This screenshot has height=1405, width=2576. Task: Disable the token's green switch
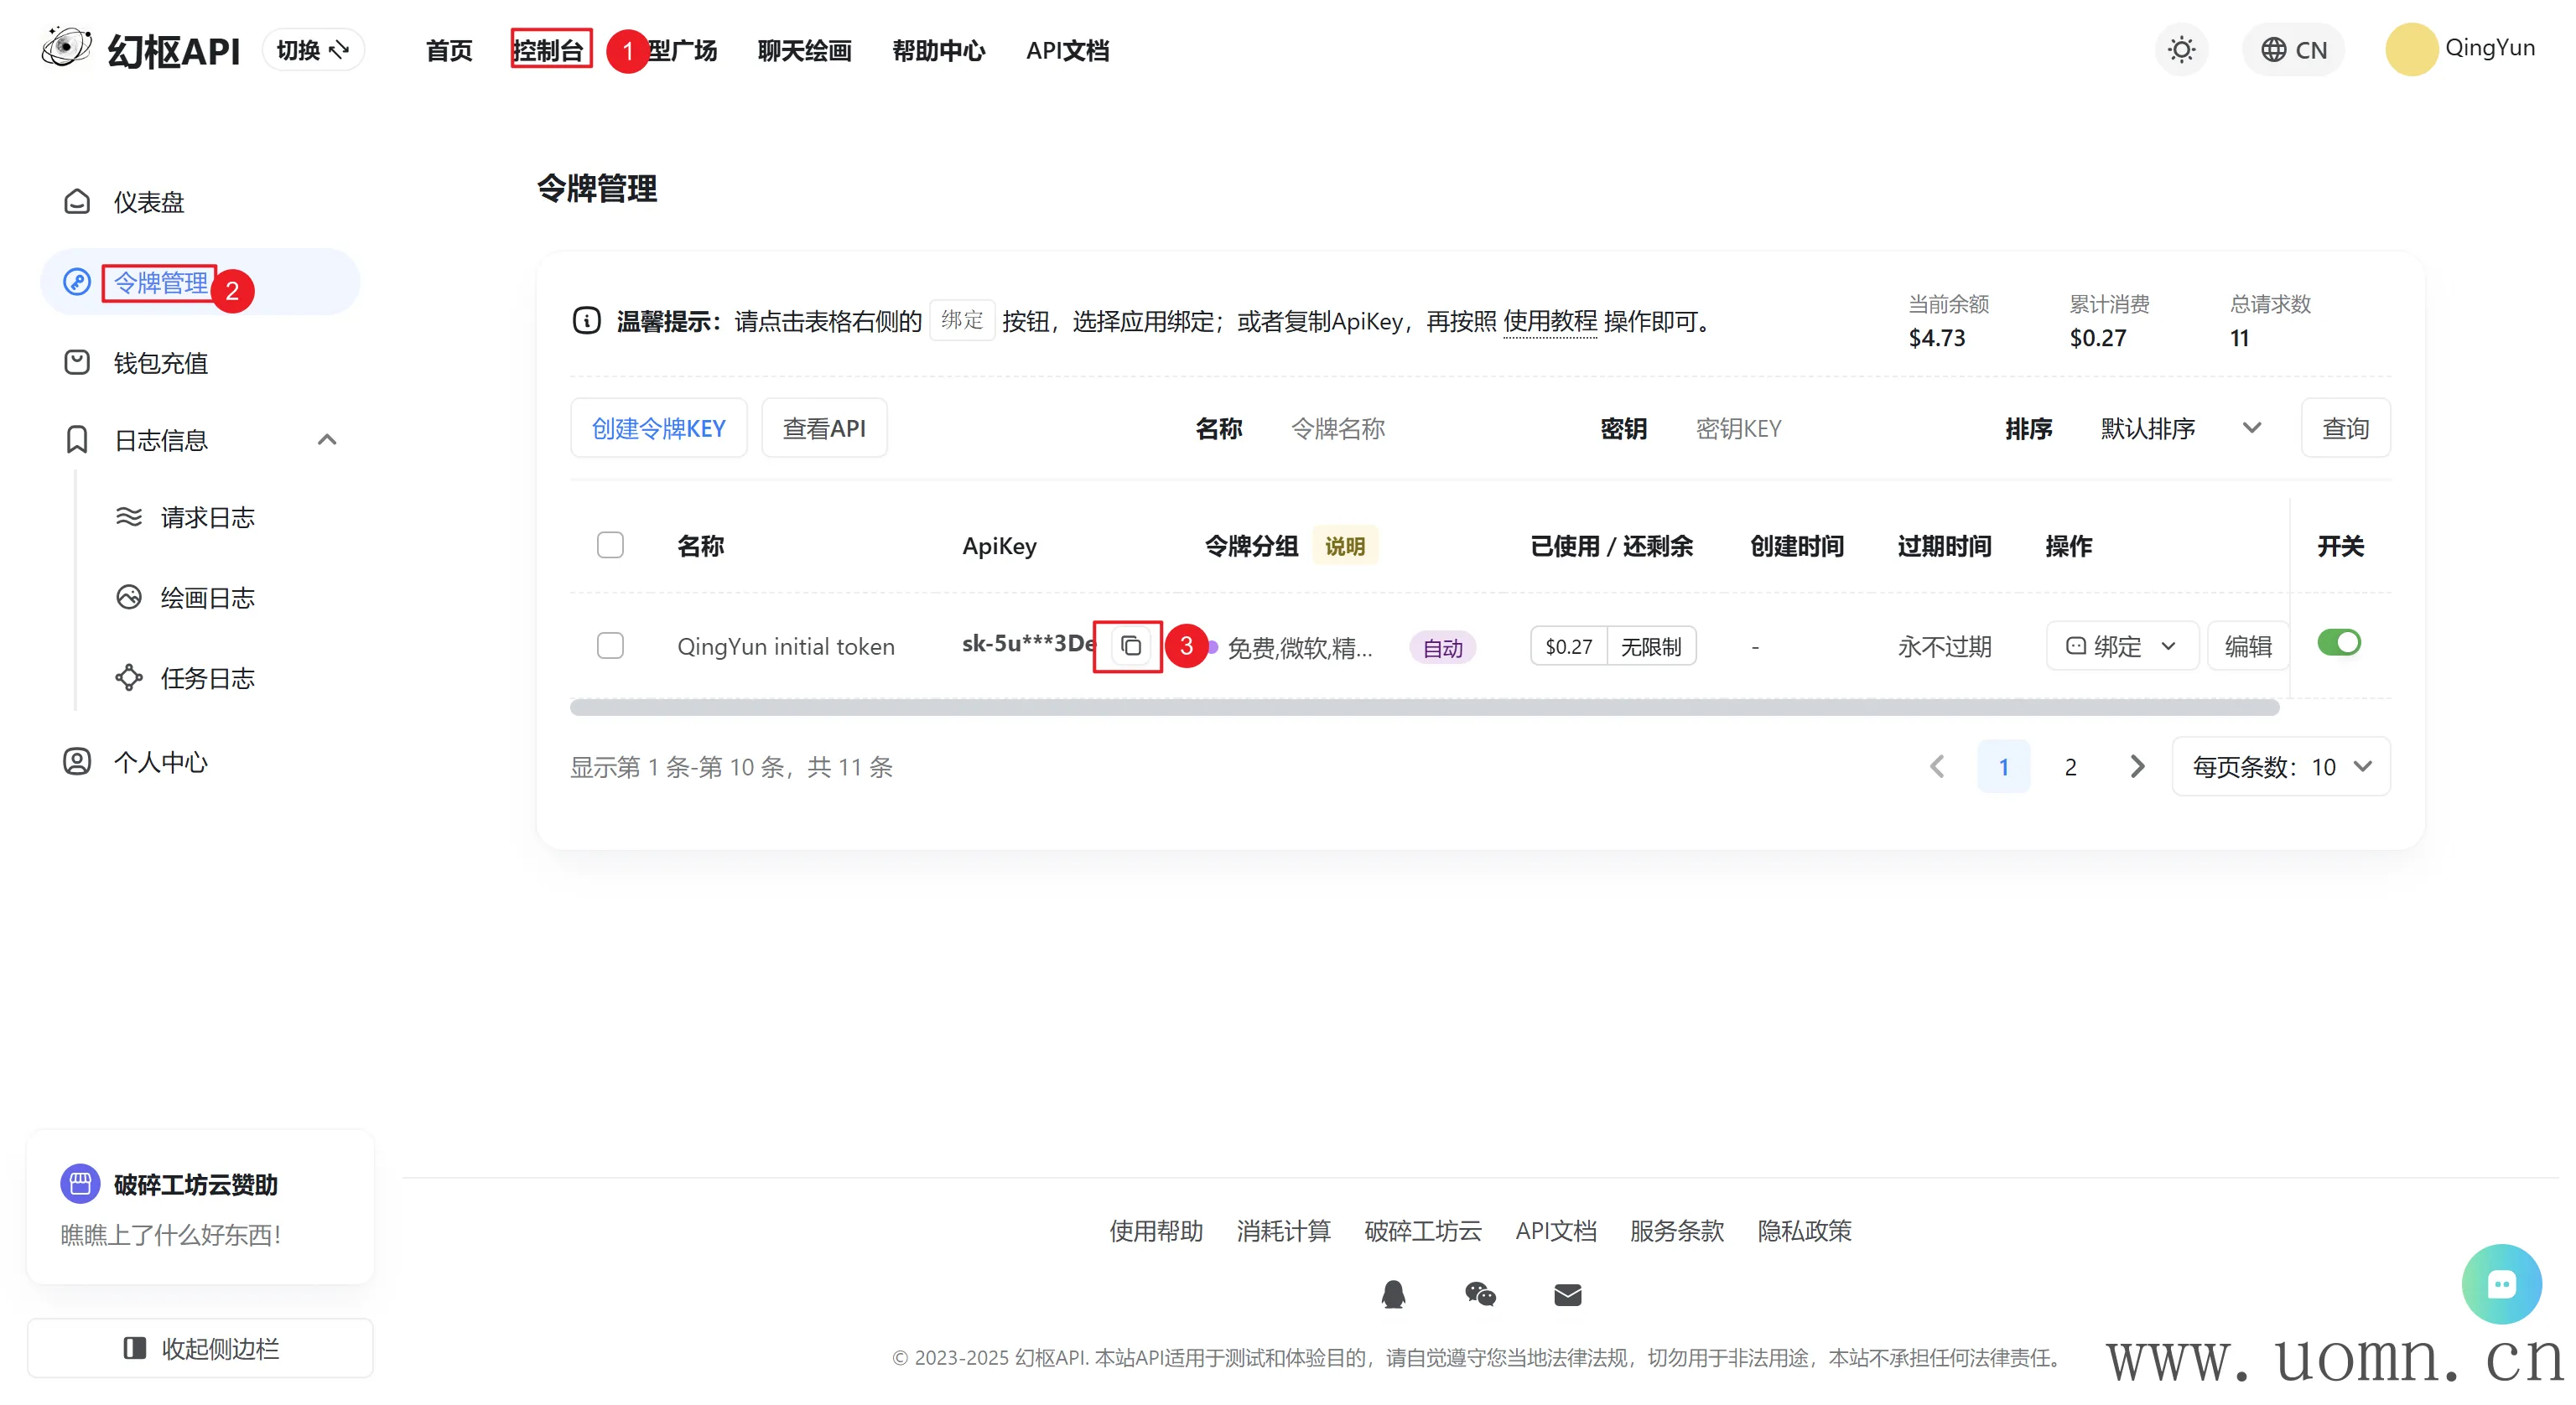coord(2338,643)
